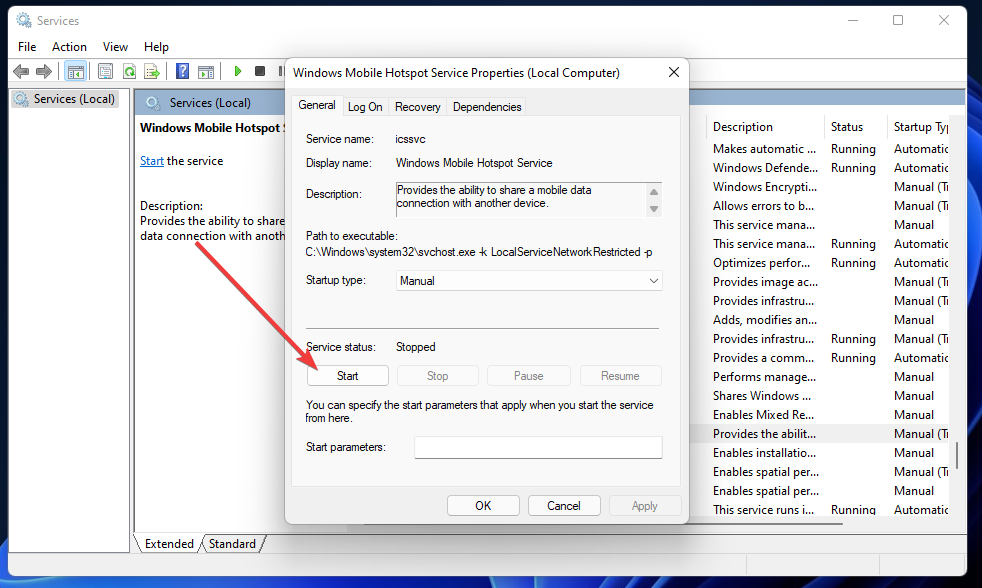Toggle the Show/Hide Console Tree icon

[x=76, y=71]
